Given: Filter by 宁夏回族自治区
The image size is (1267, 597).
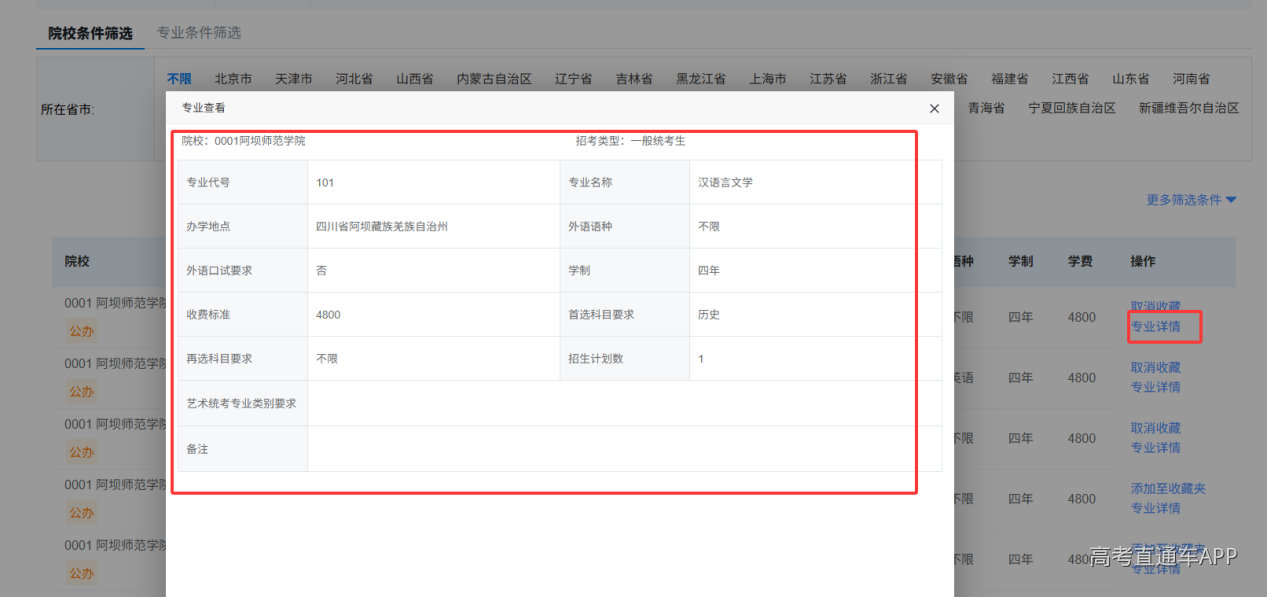Looking at the screenshot, I should tap(1072, 108).
